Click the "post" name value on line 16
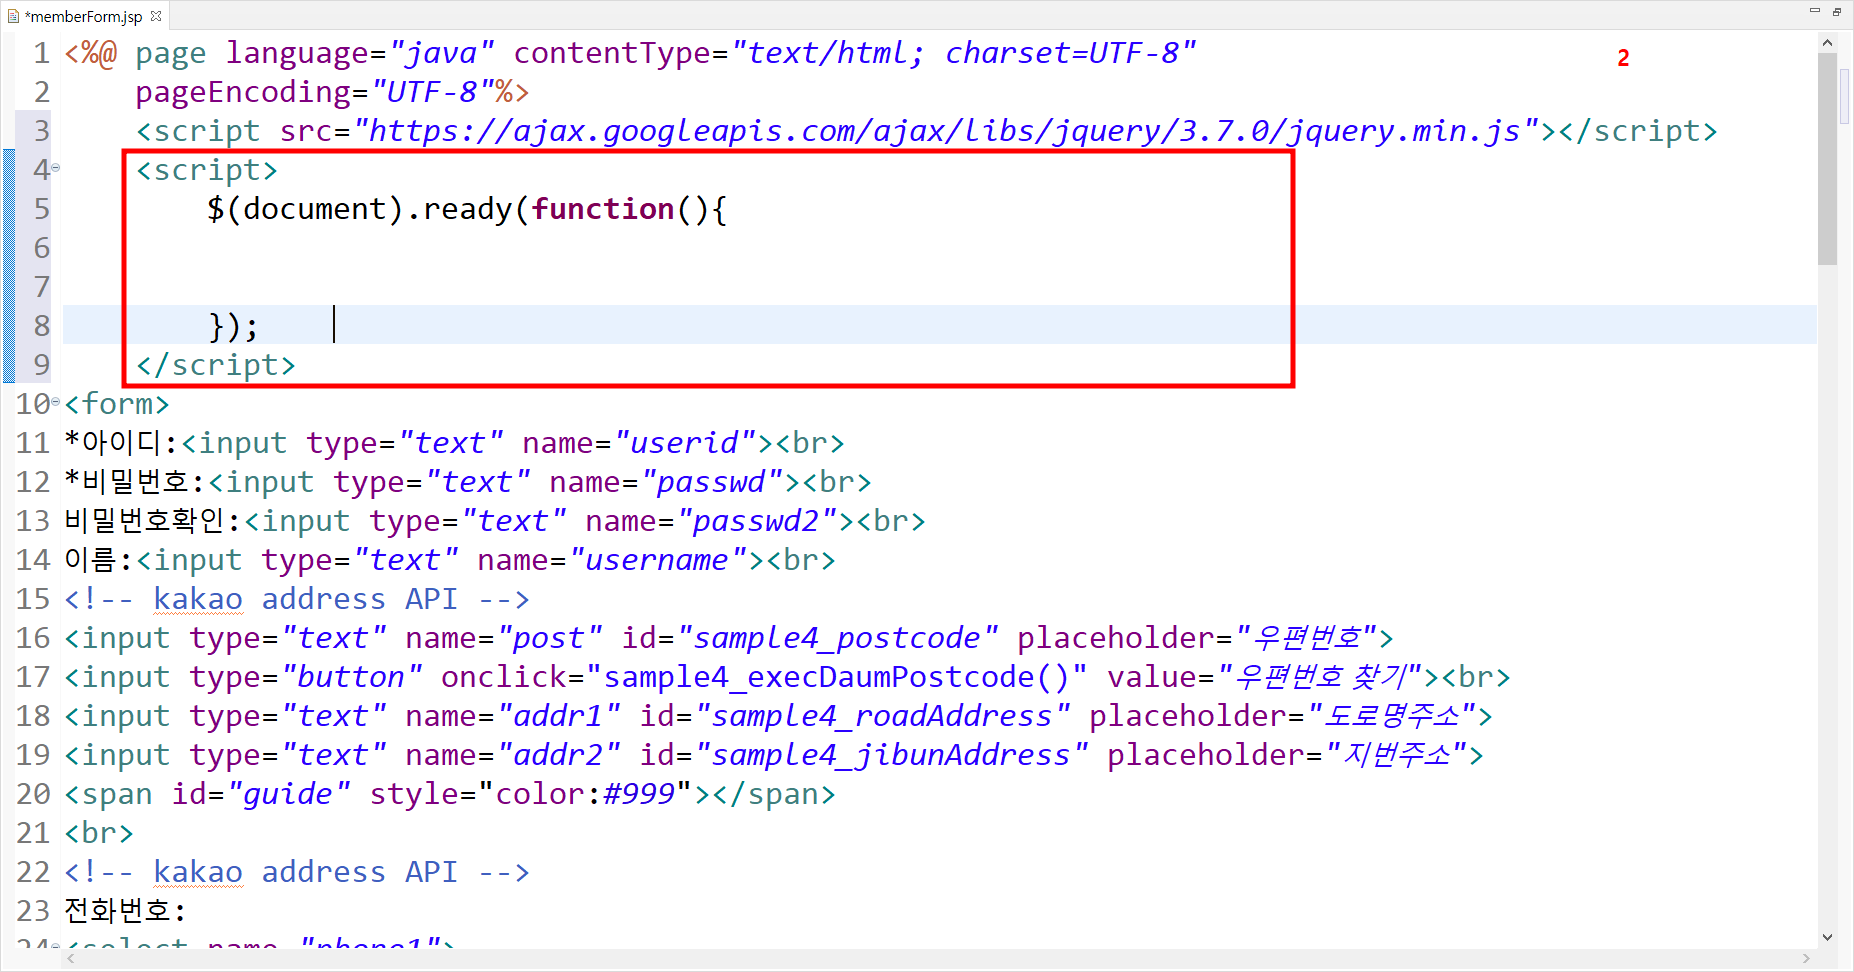 pos(550,638)
